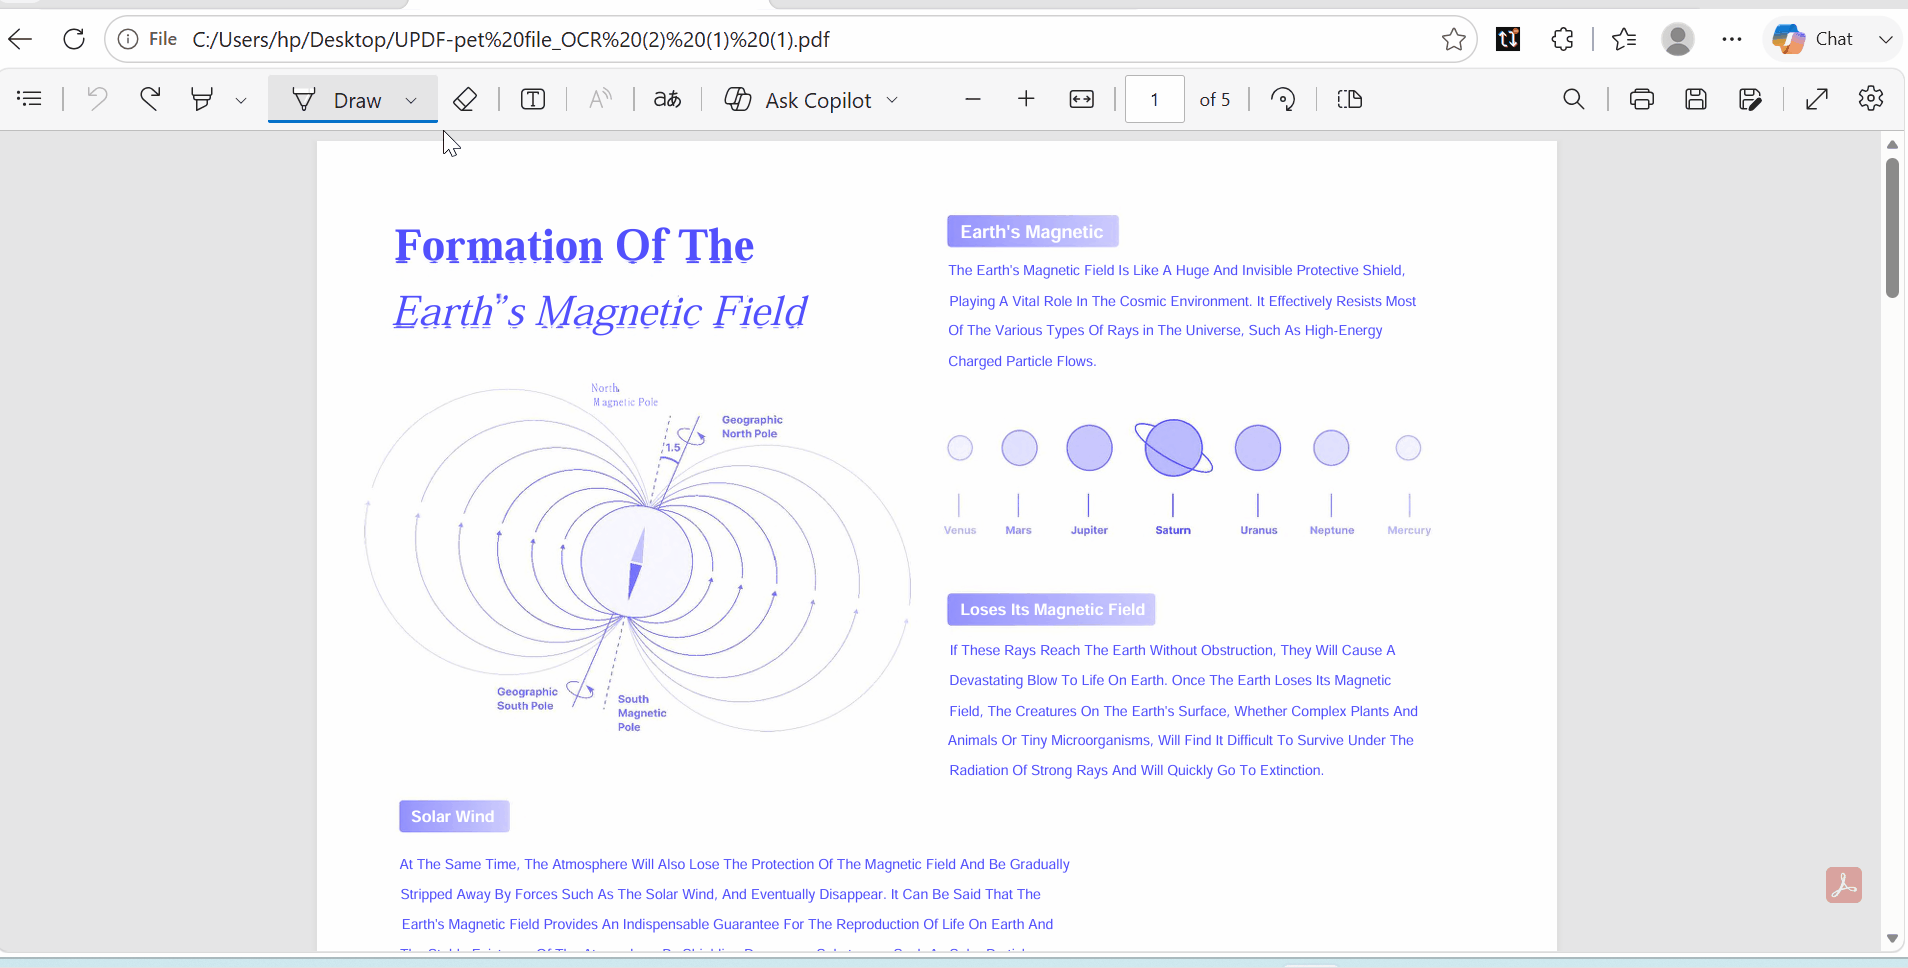The image size is (1908, 968).
Task: Click the Mercury planet label
Action: [1409, 531]
